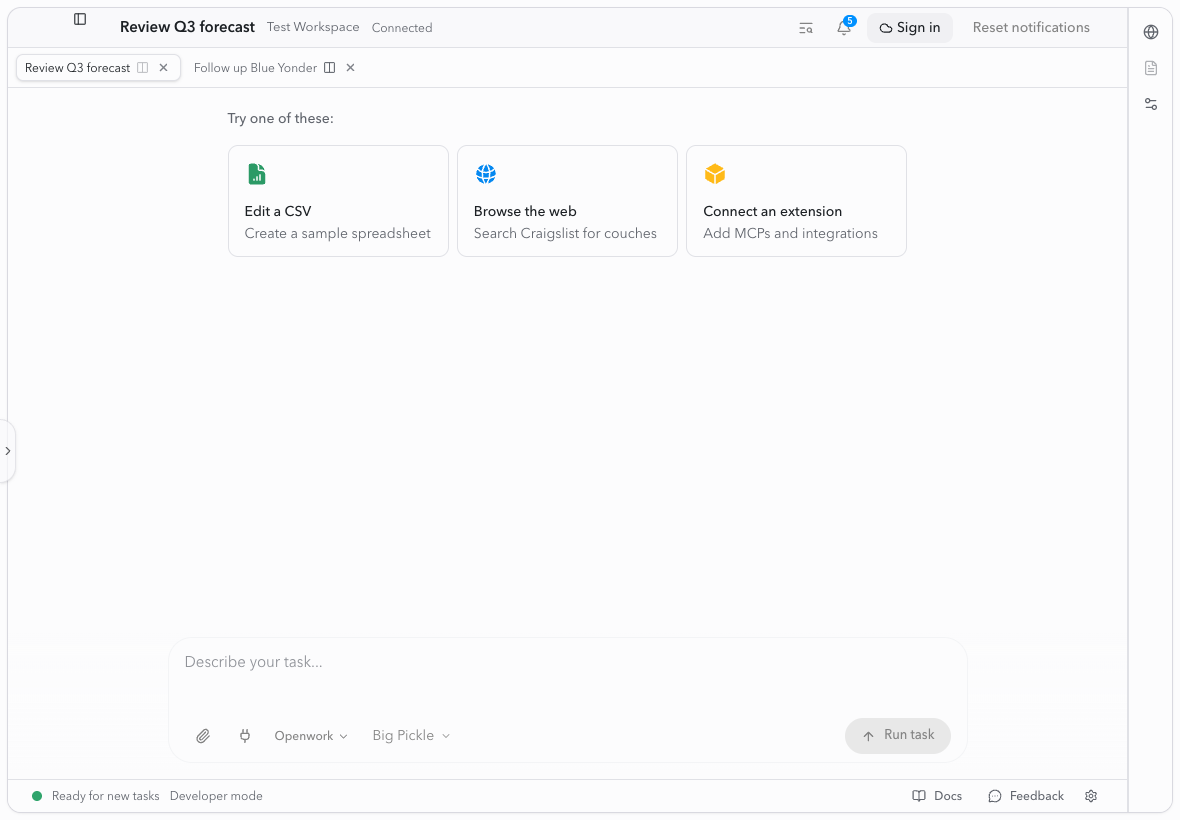The image size is (1180, 820).
Task: Click the Sign in button
Action: click(909, 28)
